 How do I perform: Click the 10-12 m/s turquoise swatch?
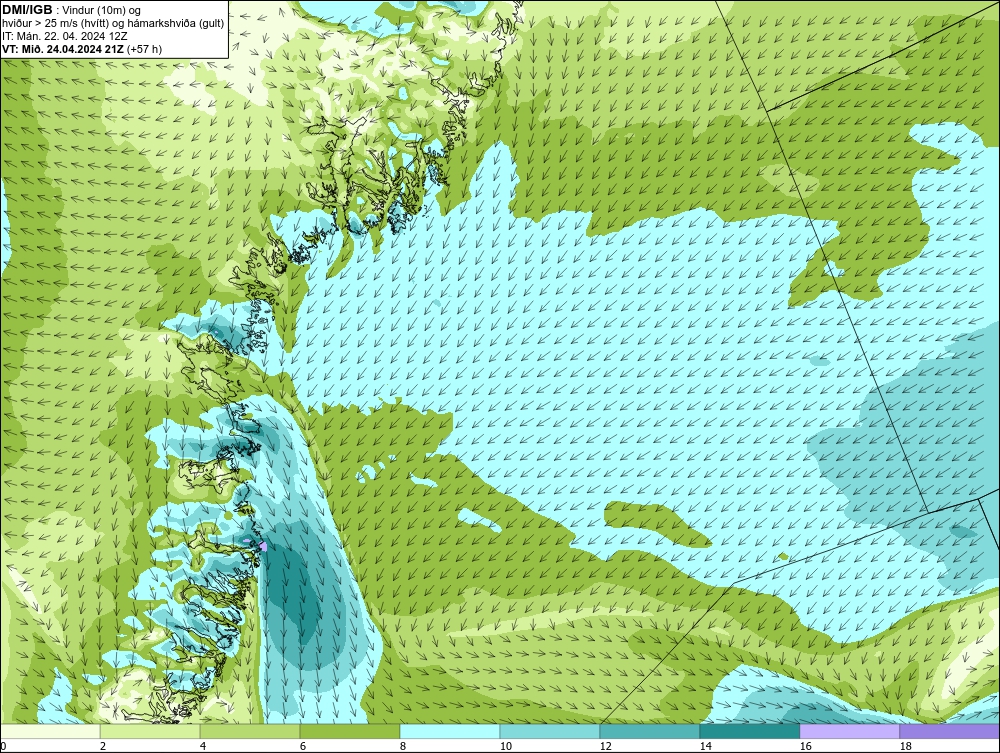click(550, 731)
